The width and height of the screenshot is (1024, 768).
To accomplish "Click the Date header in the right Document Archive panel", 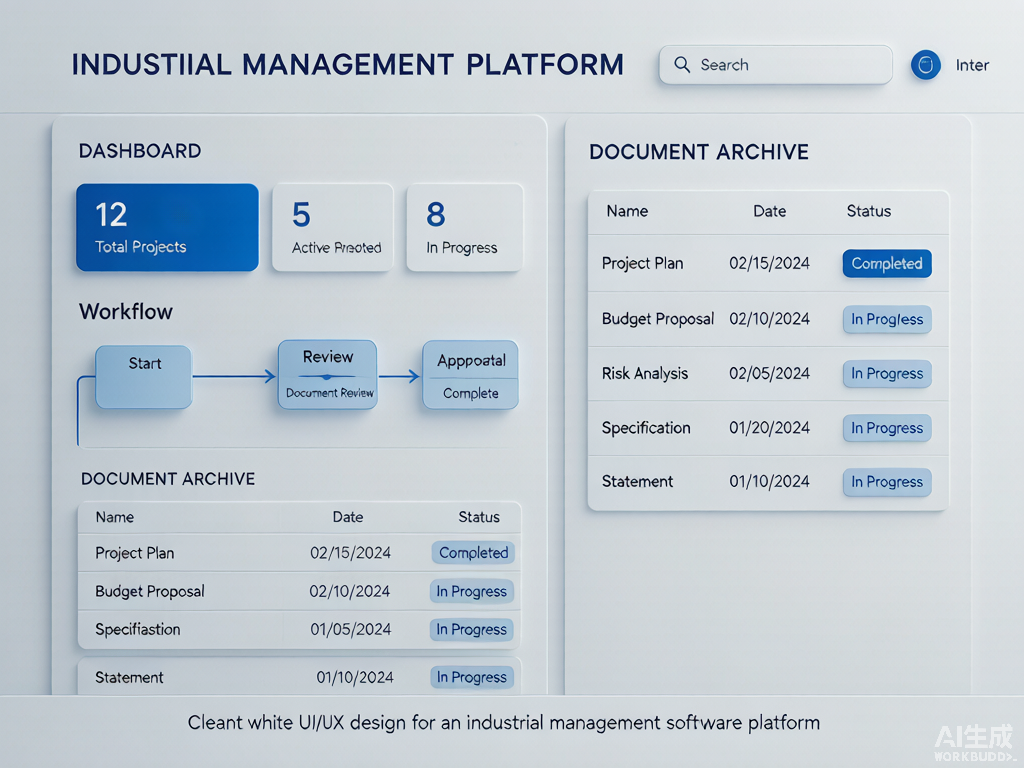I will click(769, 211).
